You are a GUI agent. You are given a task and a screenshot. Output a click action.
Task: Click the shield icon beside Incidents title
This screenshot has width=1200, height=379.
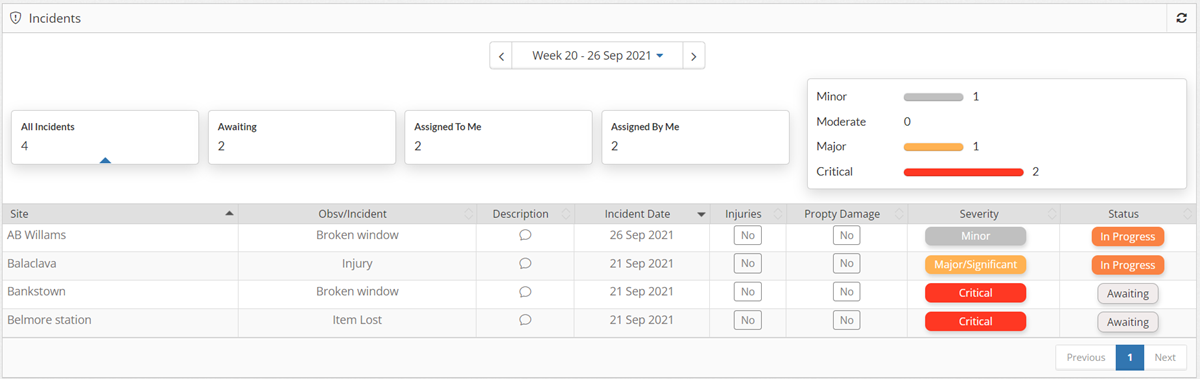point(15,18)
